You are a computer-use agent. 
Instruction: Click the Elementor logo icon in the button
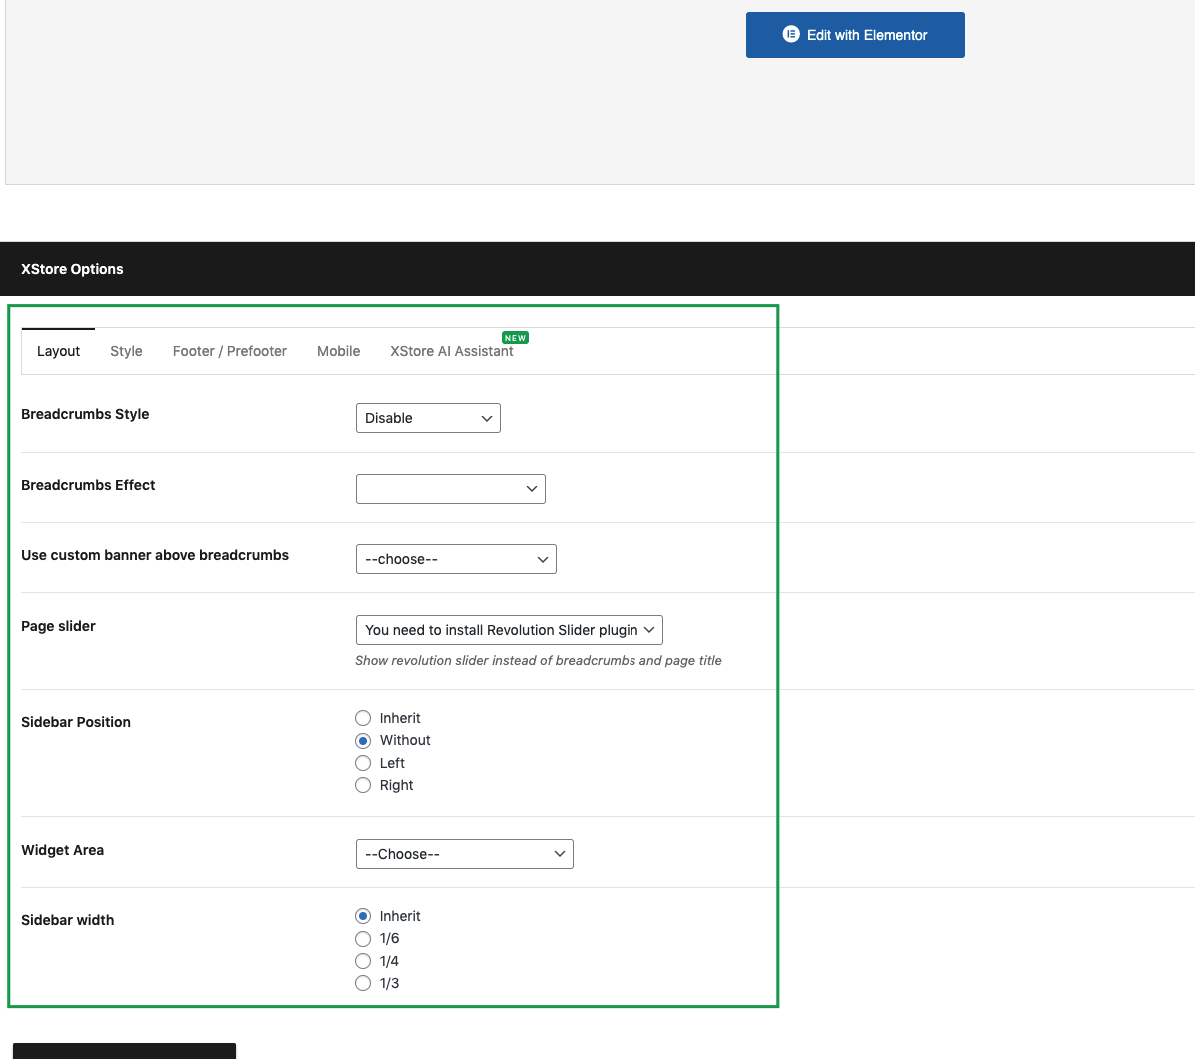coord(791,34)
